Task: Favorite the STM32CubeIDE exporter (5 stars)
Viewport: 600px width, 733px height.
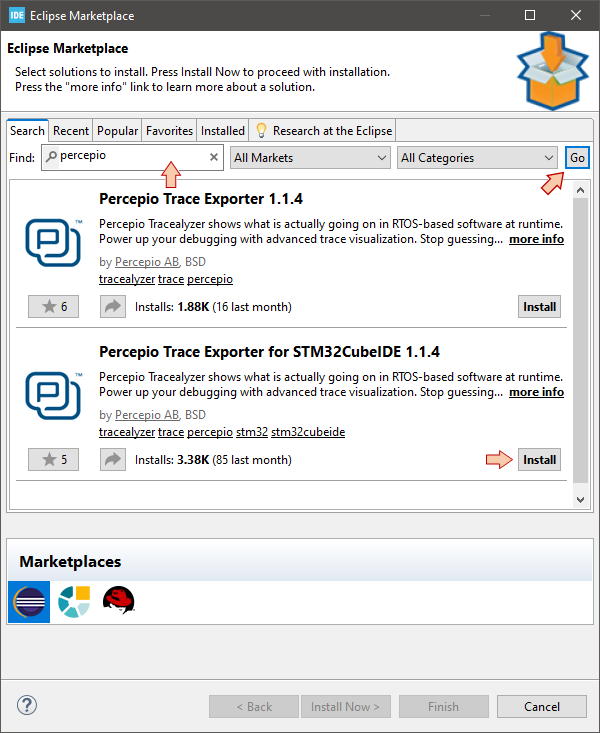Action: click(x=53, y=460)
